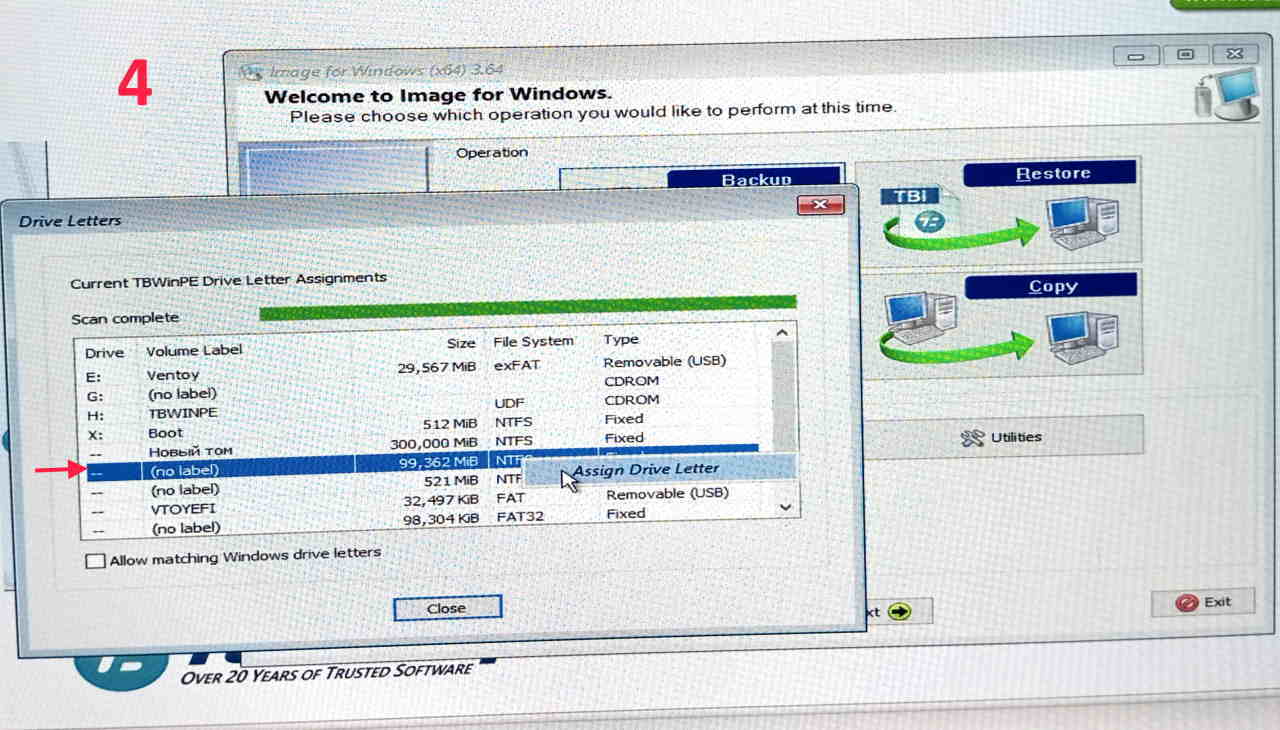Click the Close button in Drive Letters dialog
Viewport: 1280px width, 730px height.
coord(447,608)
